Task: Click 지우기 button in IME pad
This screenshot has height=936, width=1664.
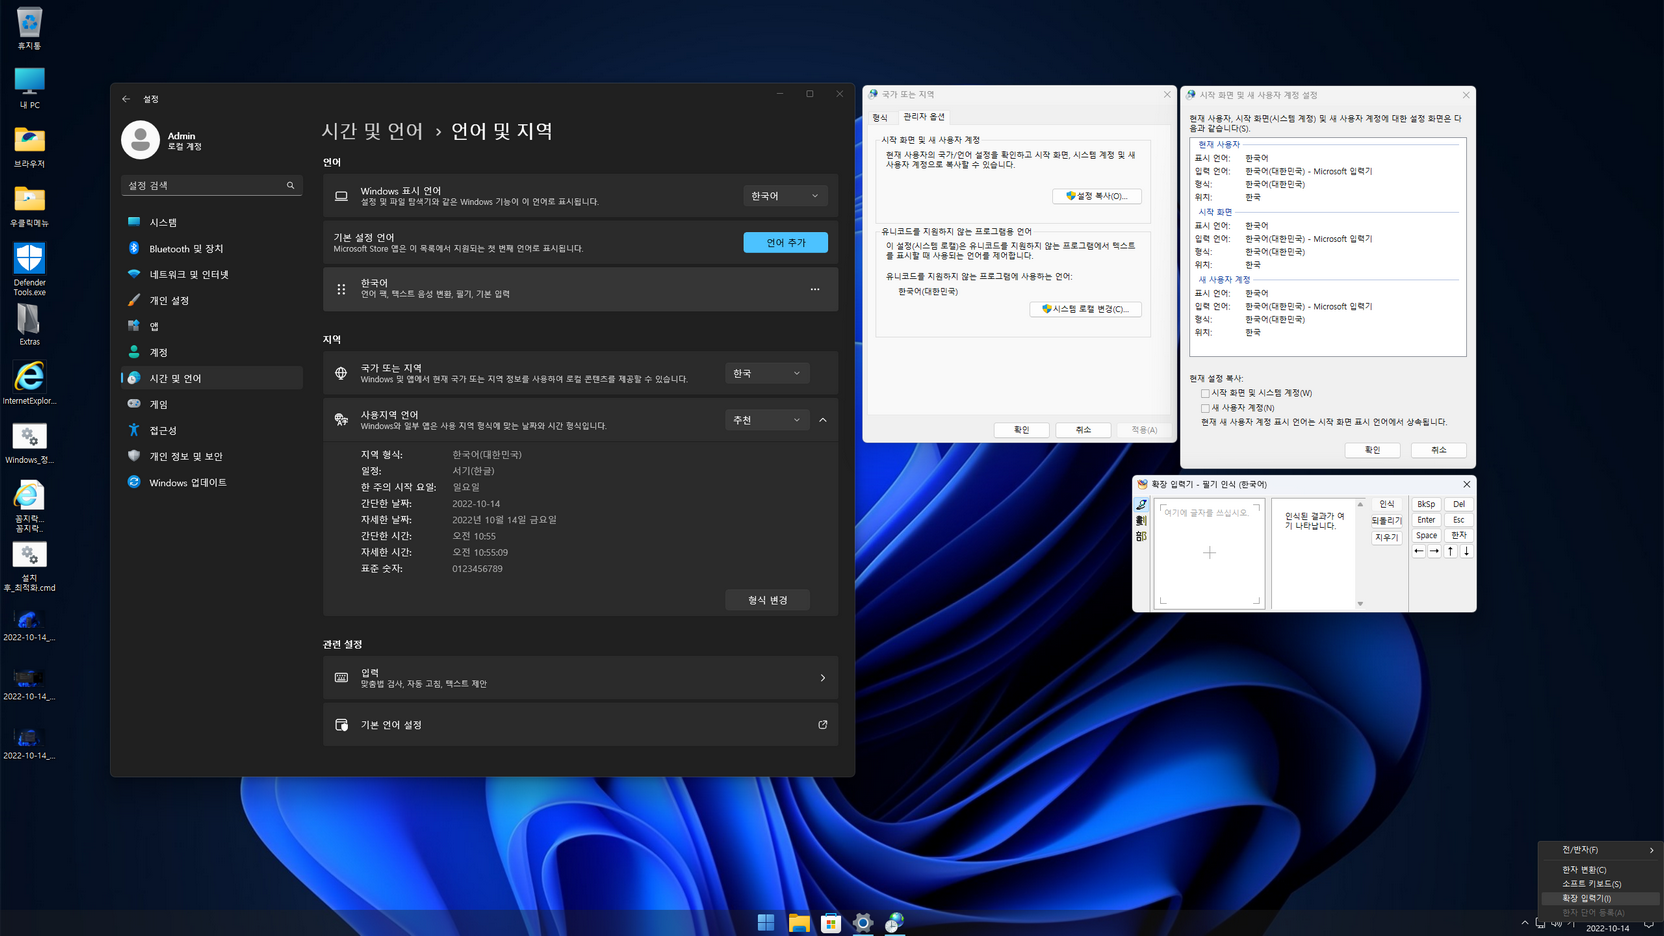Action: [x=1386, y=537]
